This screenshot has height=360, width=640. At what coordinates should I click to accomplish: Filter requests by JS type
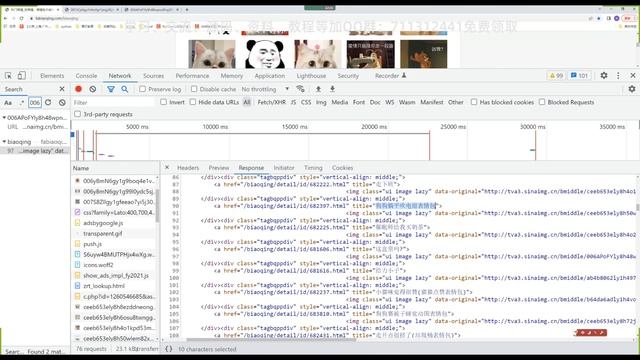click(293, 102)
